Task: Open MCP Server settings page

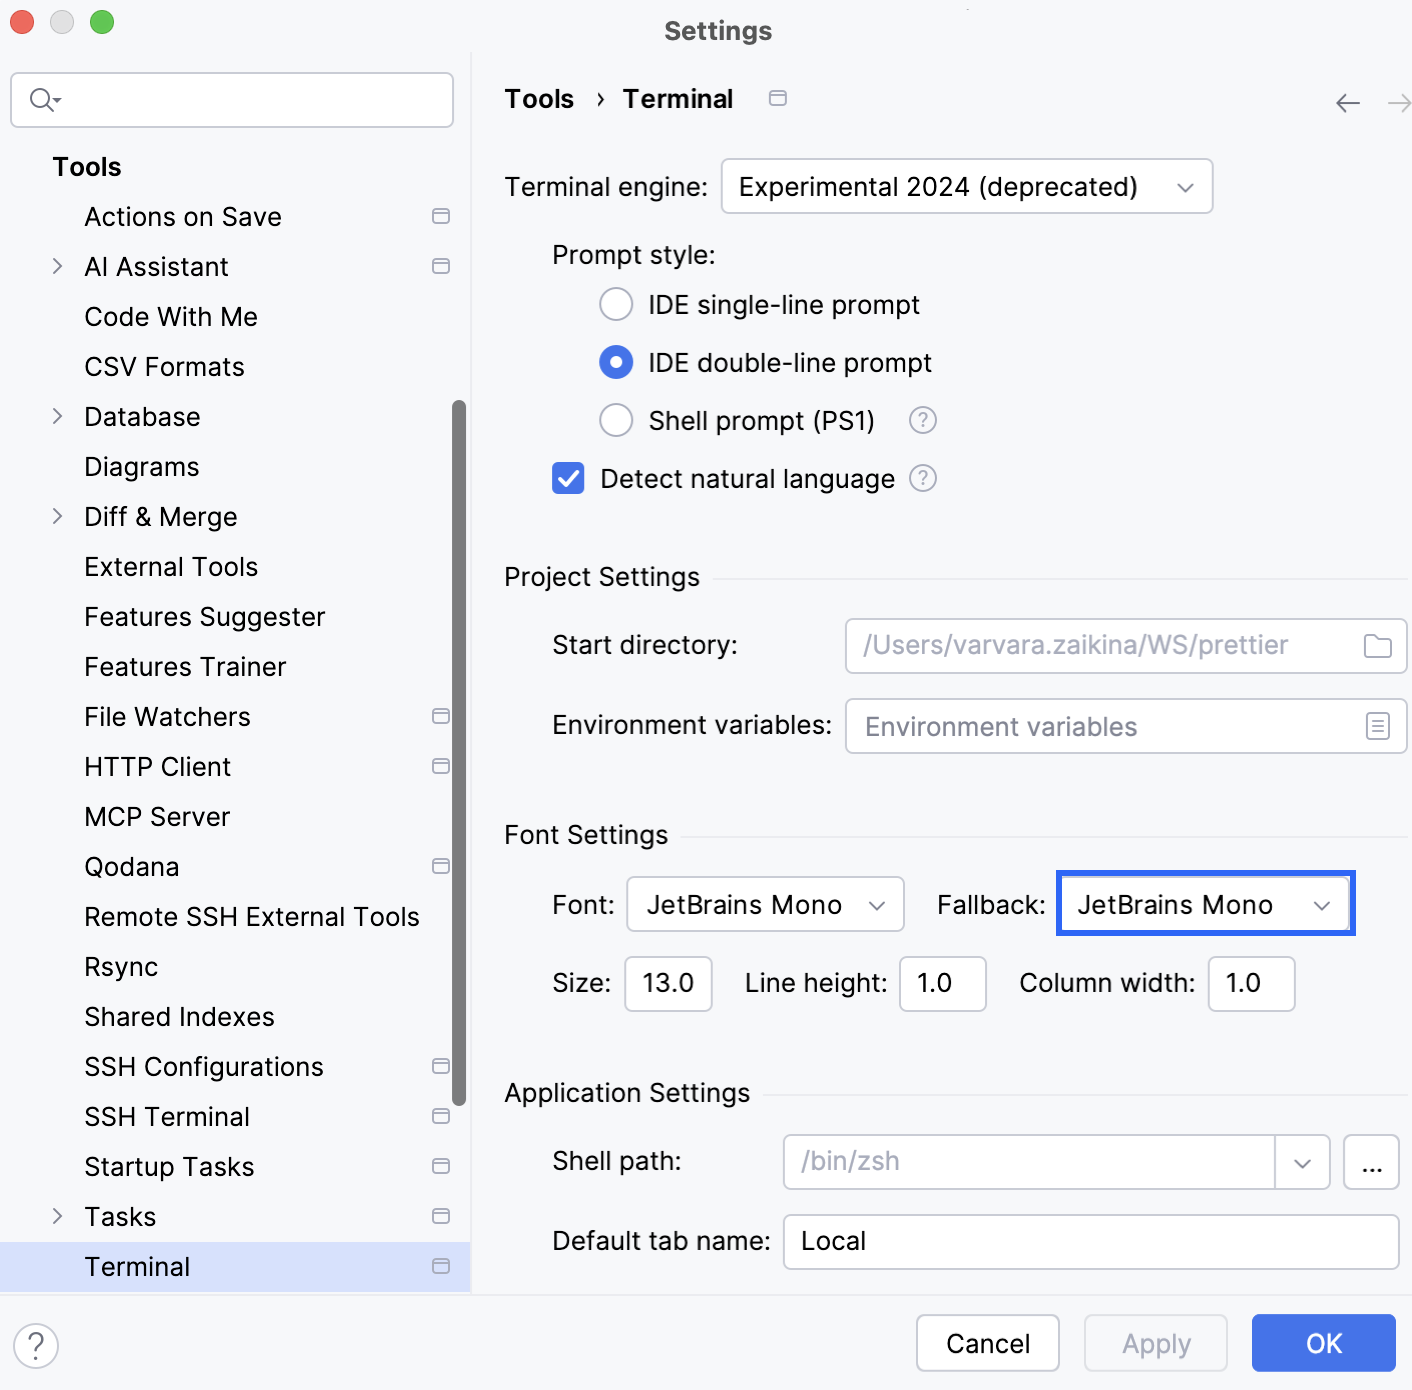Action: tap(156, 816)
